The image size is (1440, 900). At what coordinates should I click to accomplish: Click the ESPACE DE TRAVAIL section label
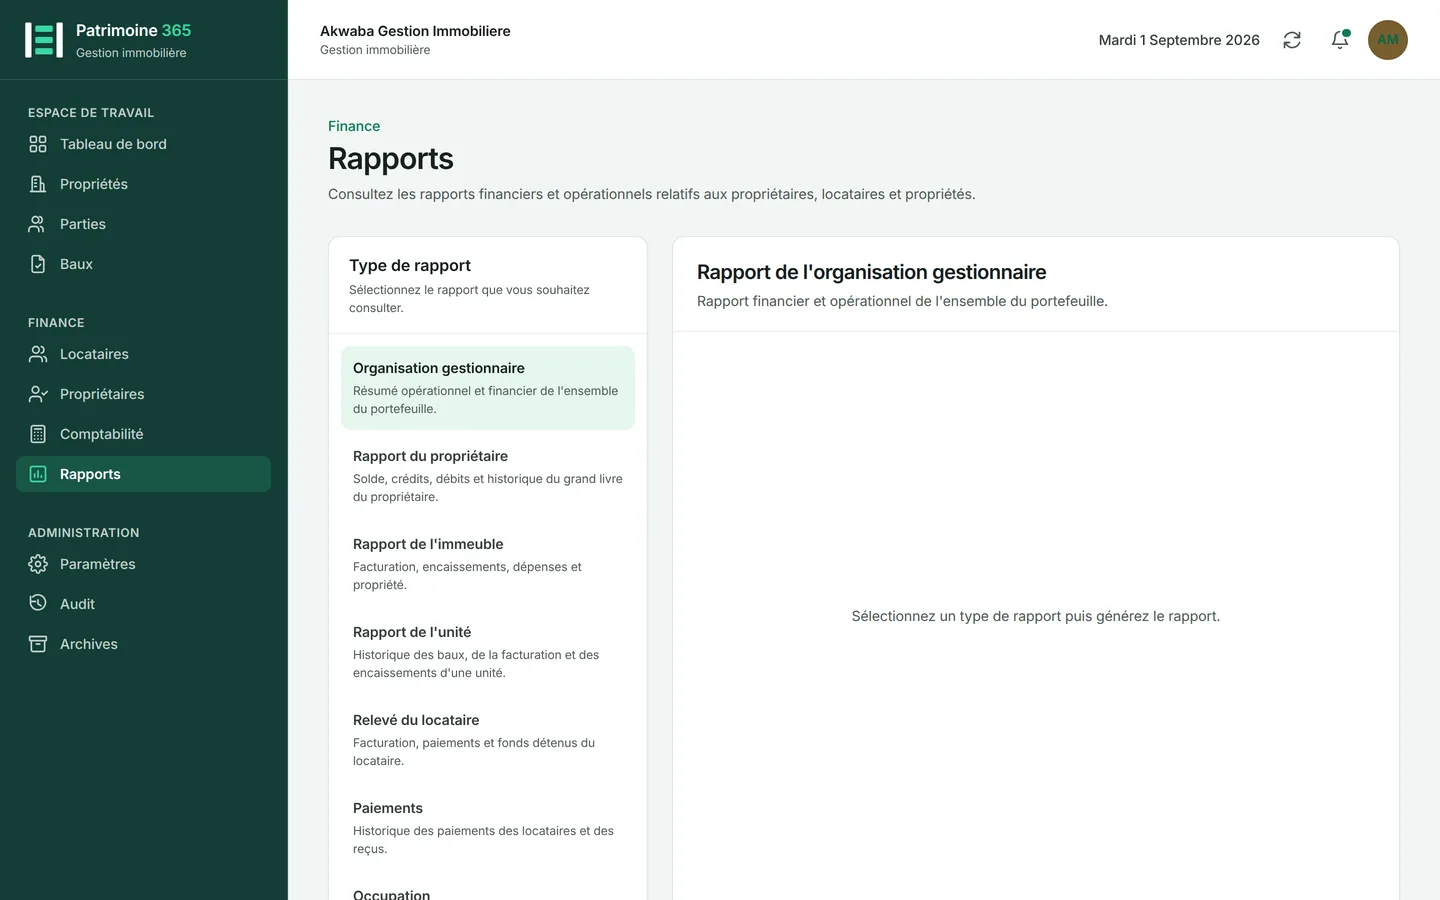tap(91, 113)
